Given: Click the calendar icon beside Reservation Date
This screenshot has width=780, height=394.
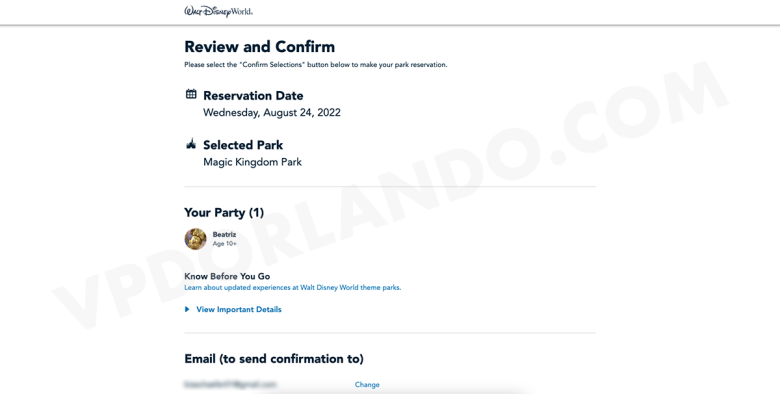Looking at the screenshot, I should (191, 94).
